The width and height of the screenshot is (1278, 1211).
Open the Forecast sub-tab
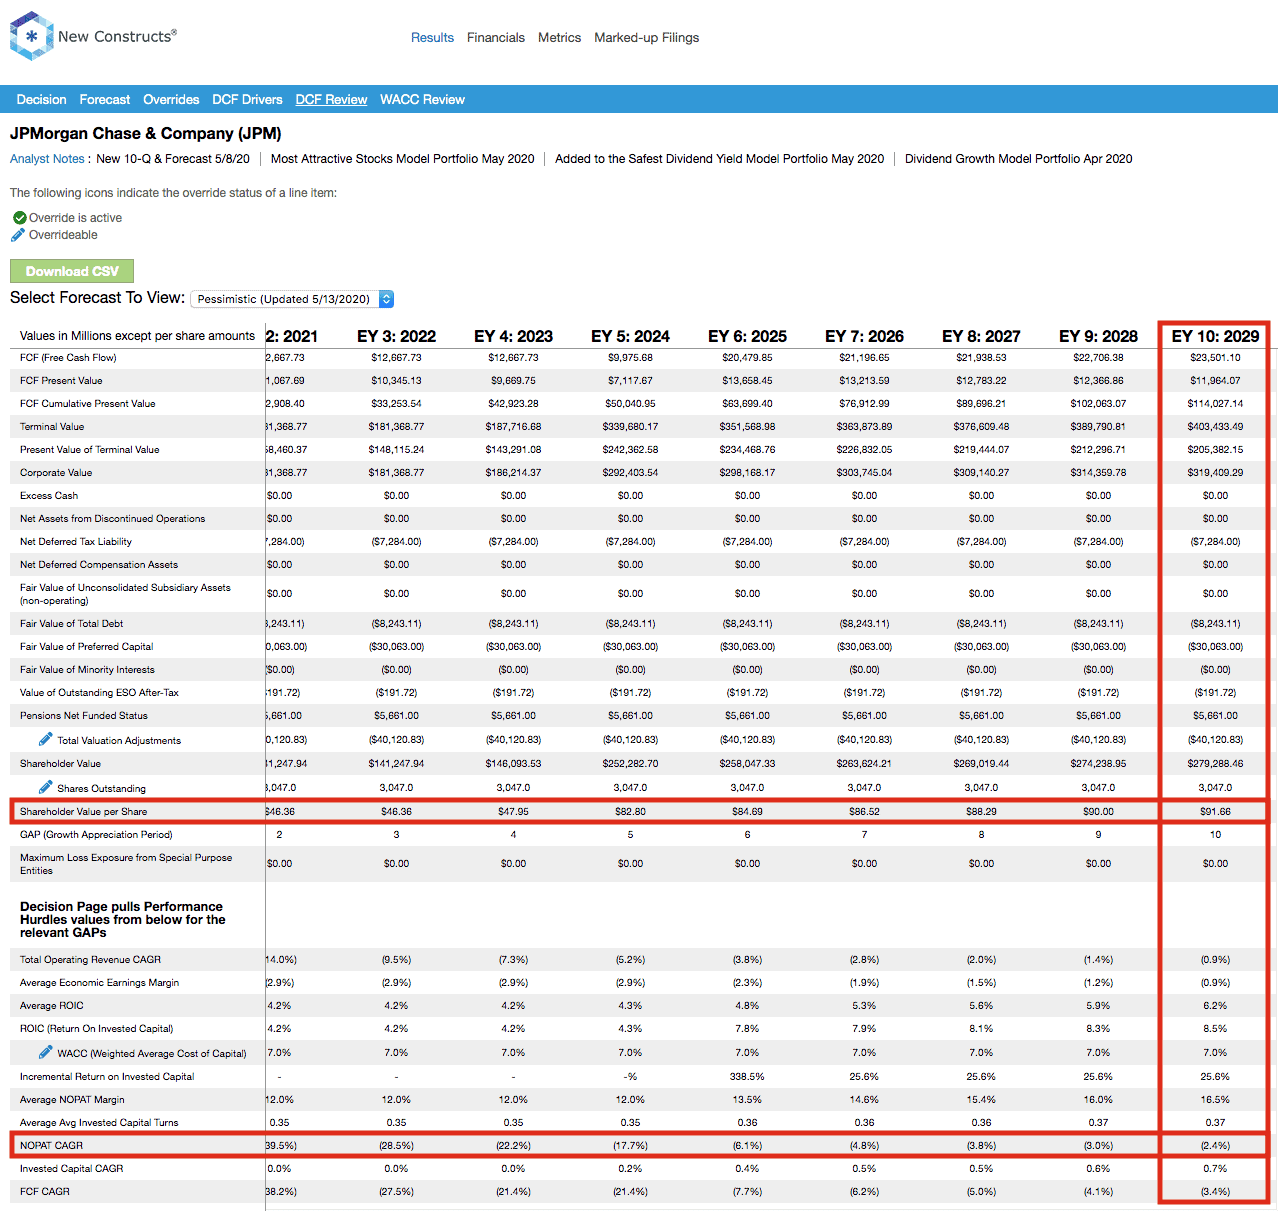click(x=105, y=100)
